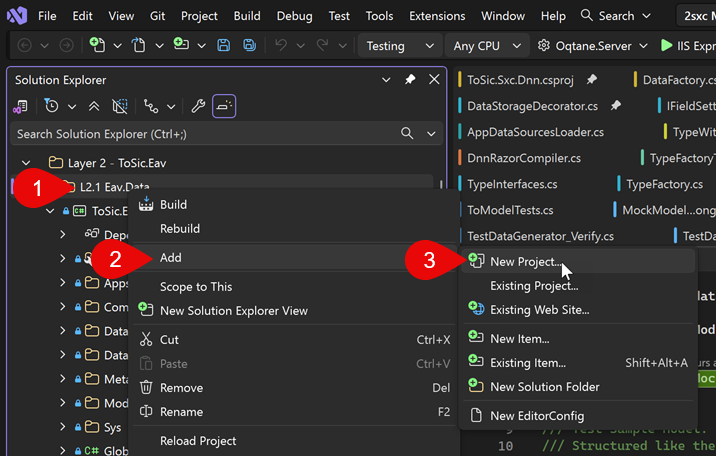Choose Existing Project... in submenu

click(578, 286)
